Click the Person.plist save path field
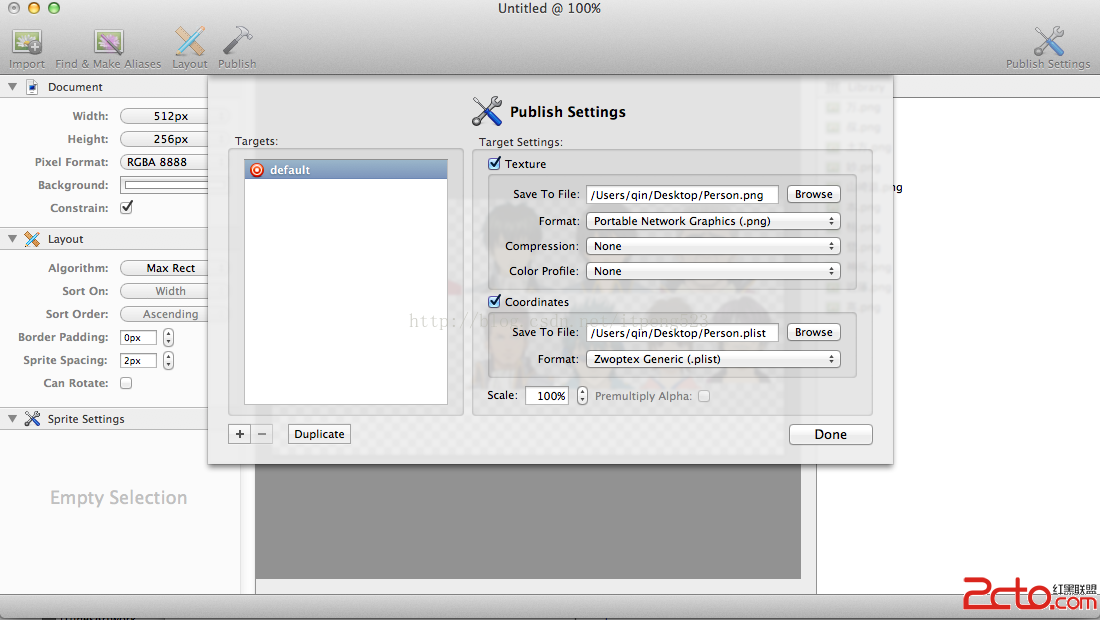Screen dimensions: 1100x620 [x=682, y=333]
